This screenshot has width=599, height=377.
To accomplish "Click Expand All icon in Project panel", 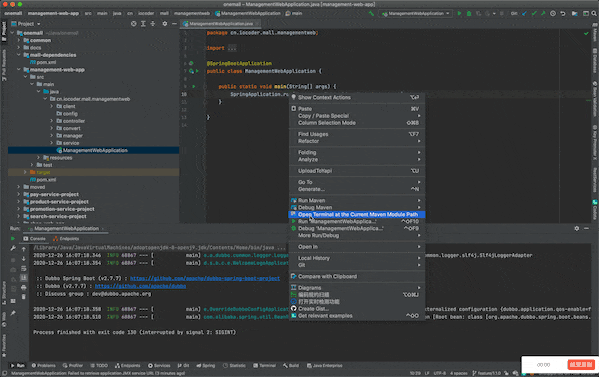I will click(143, 24).
